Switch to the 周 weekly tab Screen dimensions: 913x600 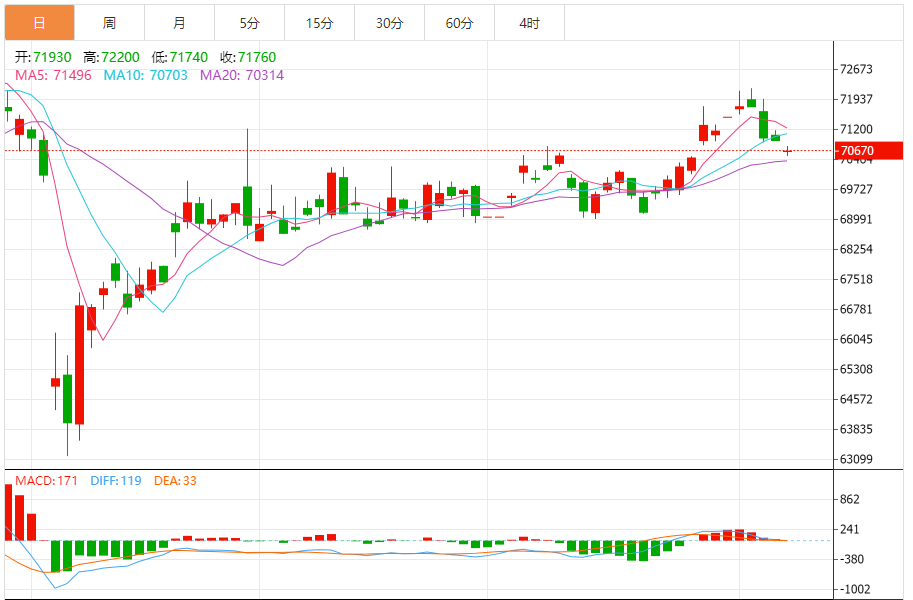[109, 23]
